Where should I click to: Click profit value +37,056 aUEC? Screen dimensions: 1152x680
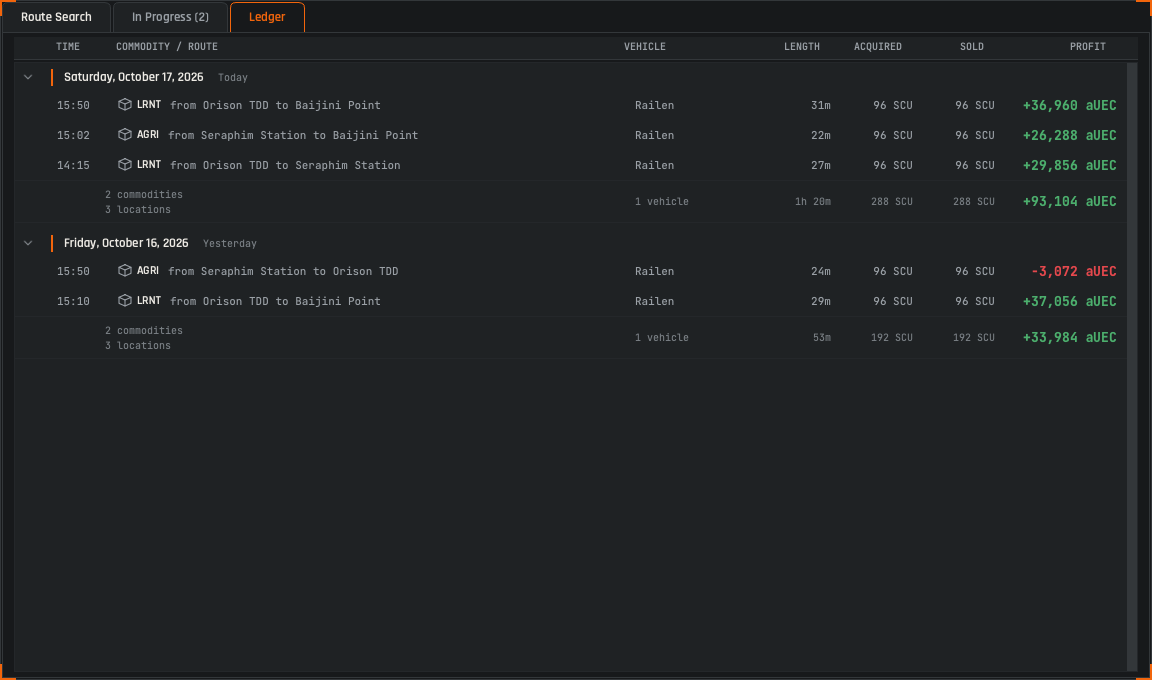[1070, 301]
